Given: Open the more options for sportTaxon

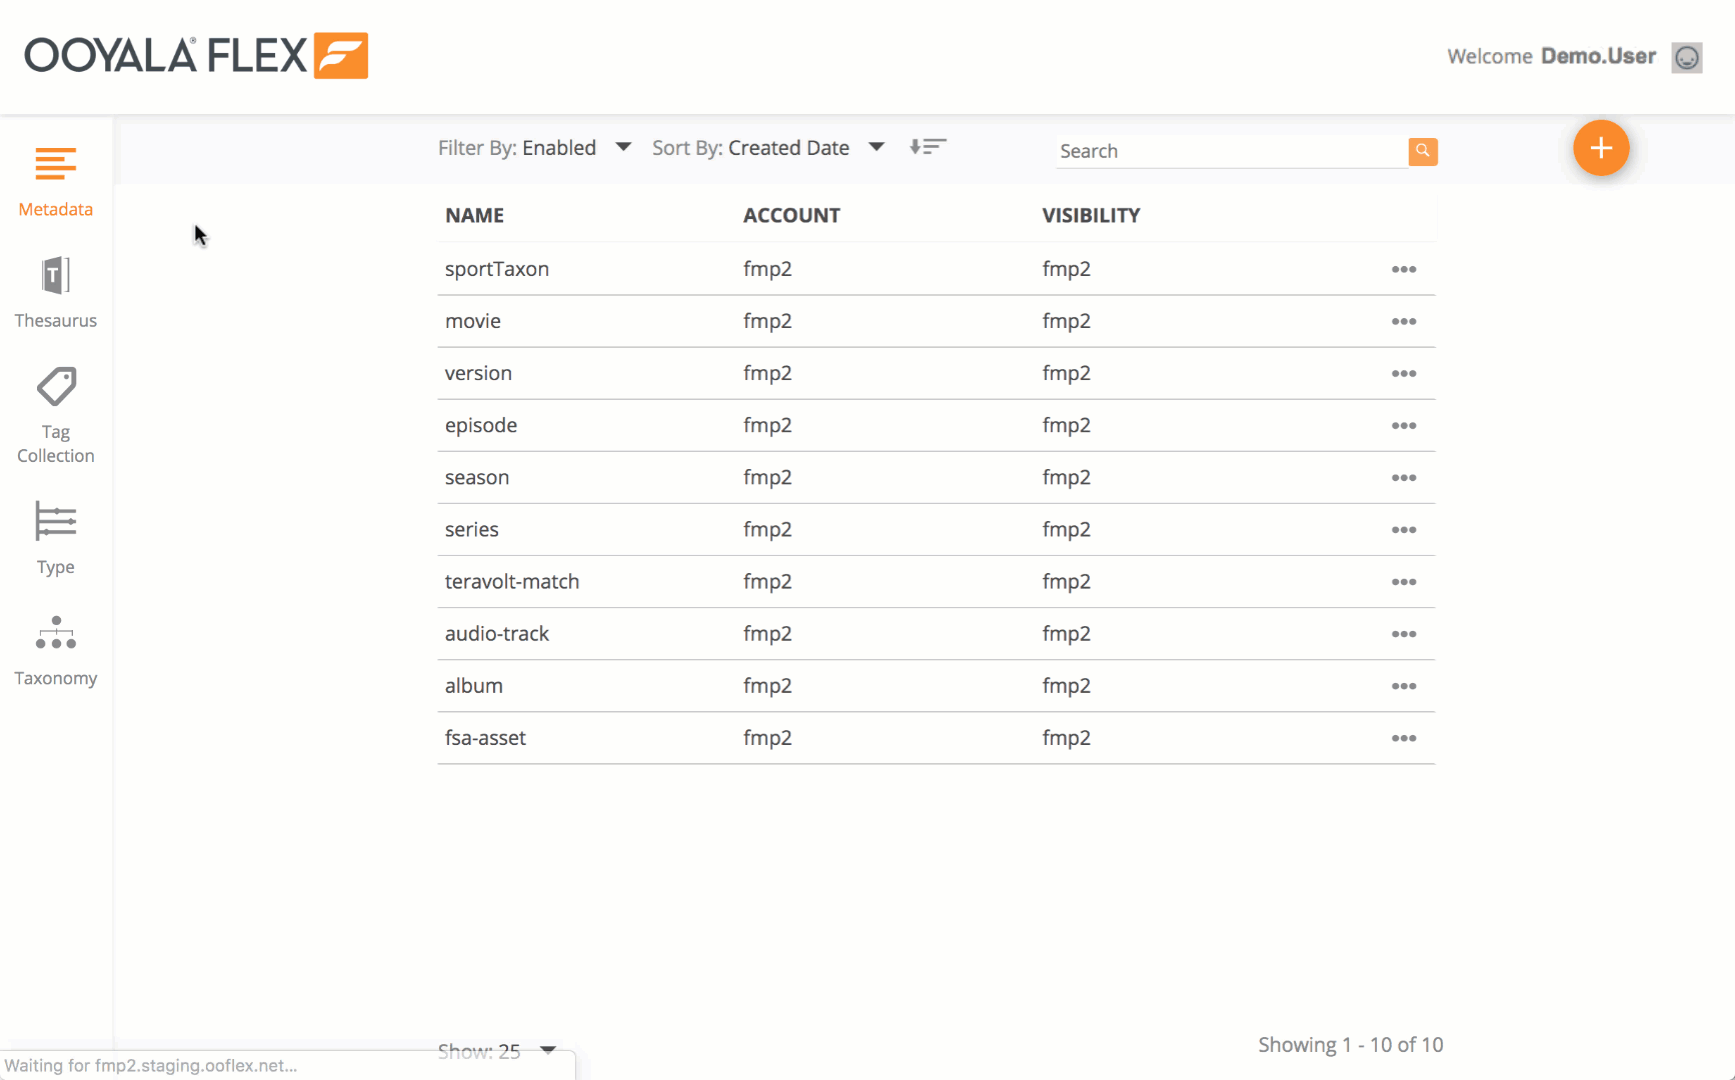Looking at the screenshot, I should (1403, 270).
